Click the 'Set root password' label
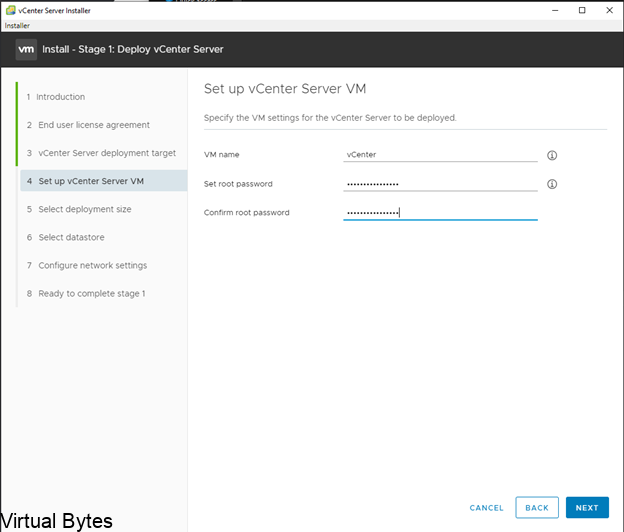This screenshot has width=624, height=532. click(x=238, y=184)
